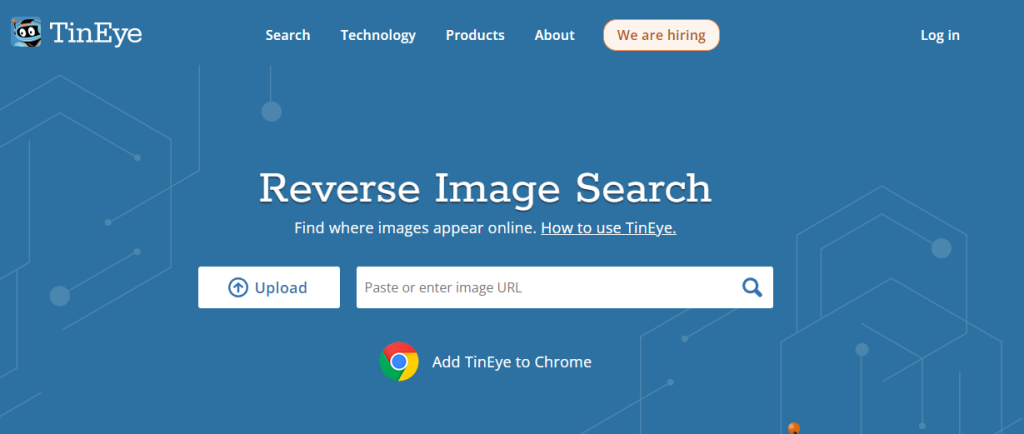This screenshot has width=1024, height=434.
Task: Select the Reverse Image Search heading text
Action: tap(485, 188)
